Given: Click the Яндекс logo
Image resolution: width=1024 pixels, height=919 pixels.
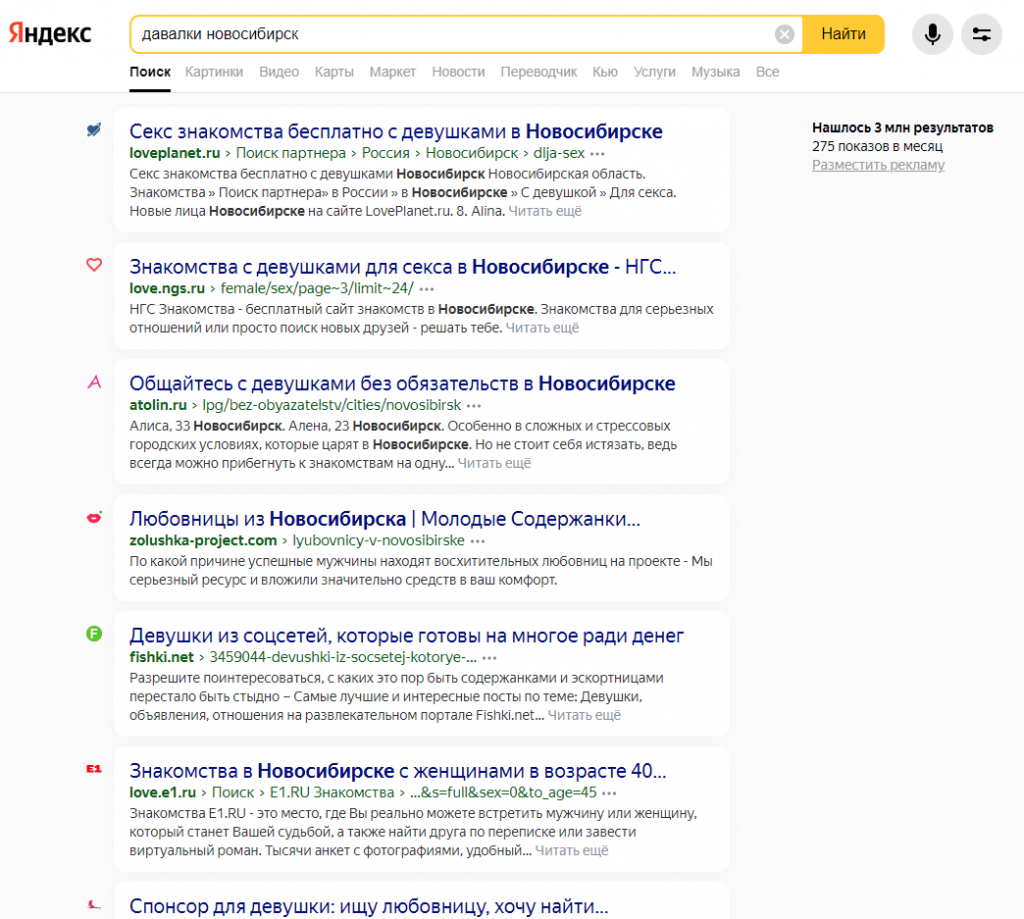Looking at the screenshot, I should (x=50, y=34).
